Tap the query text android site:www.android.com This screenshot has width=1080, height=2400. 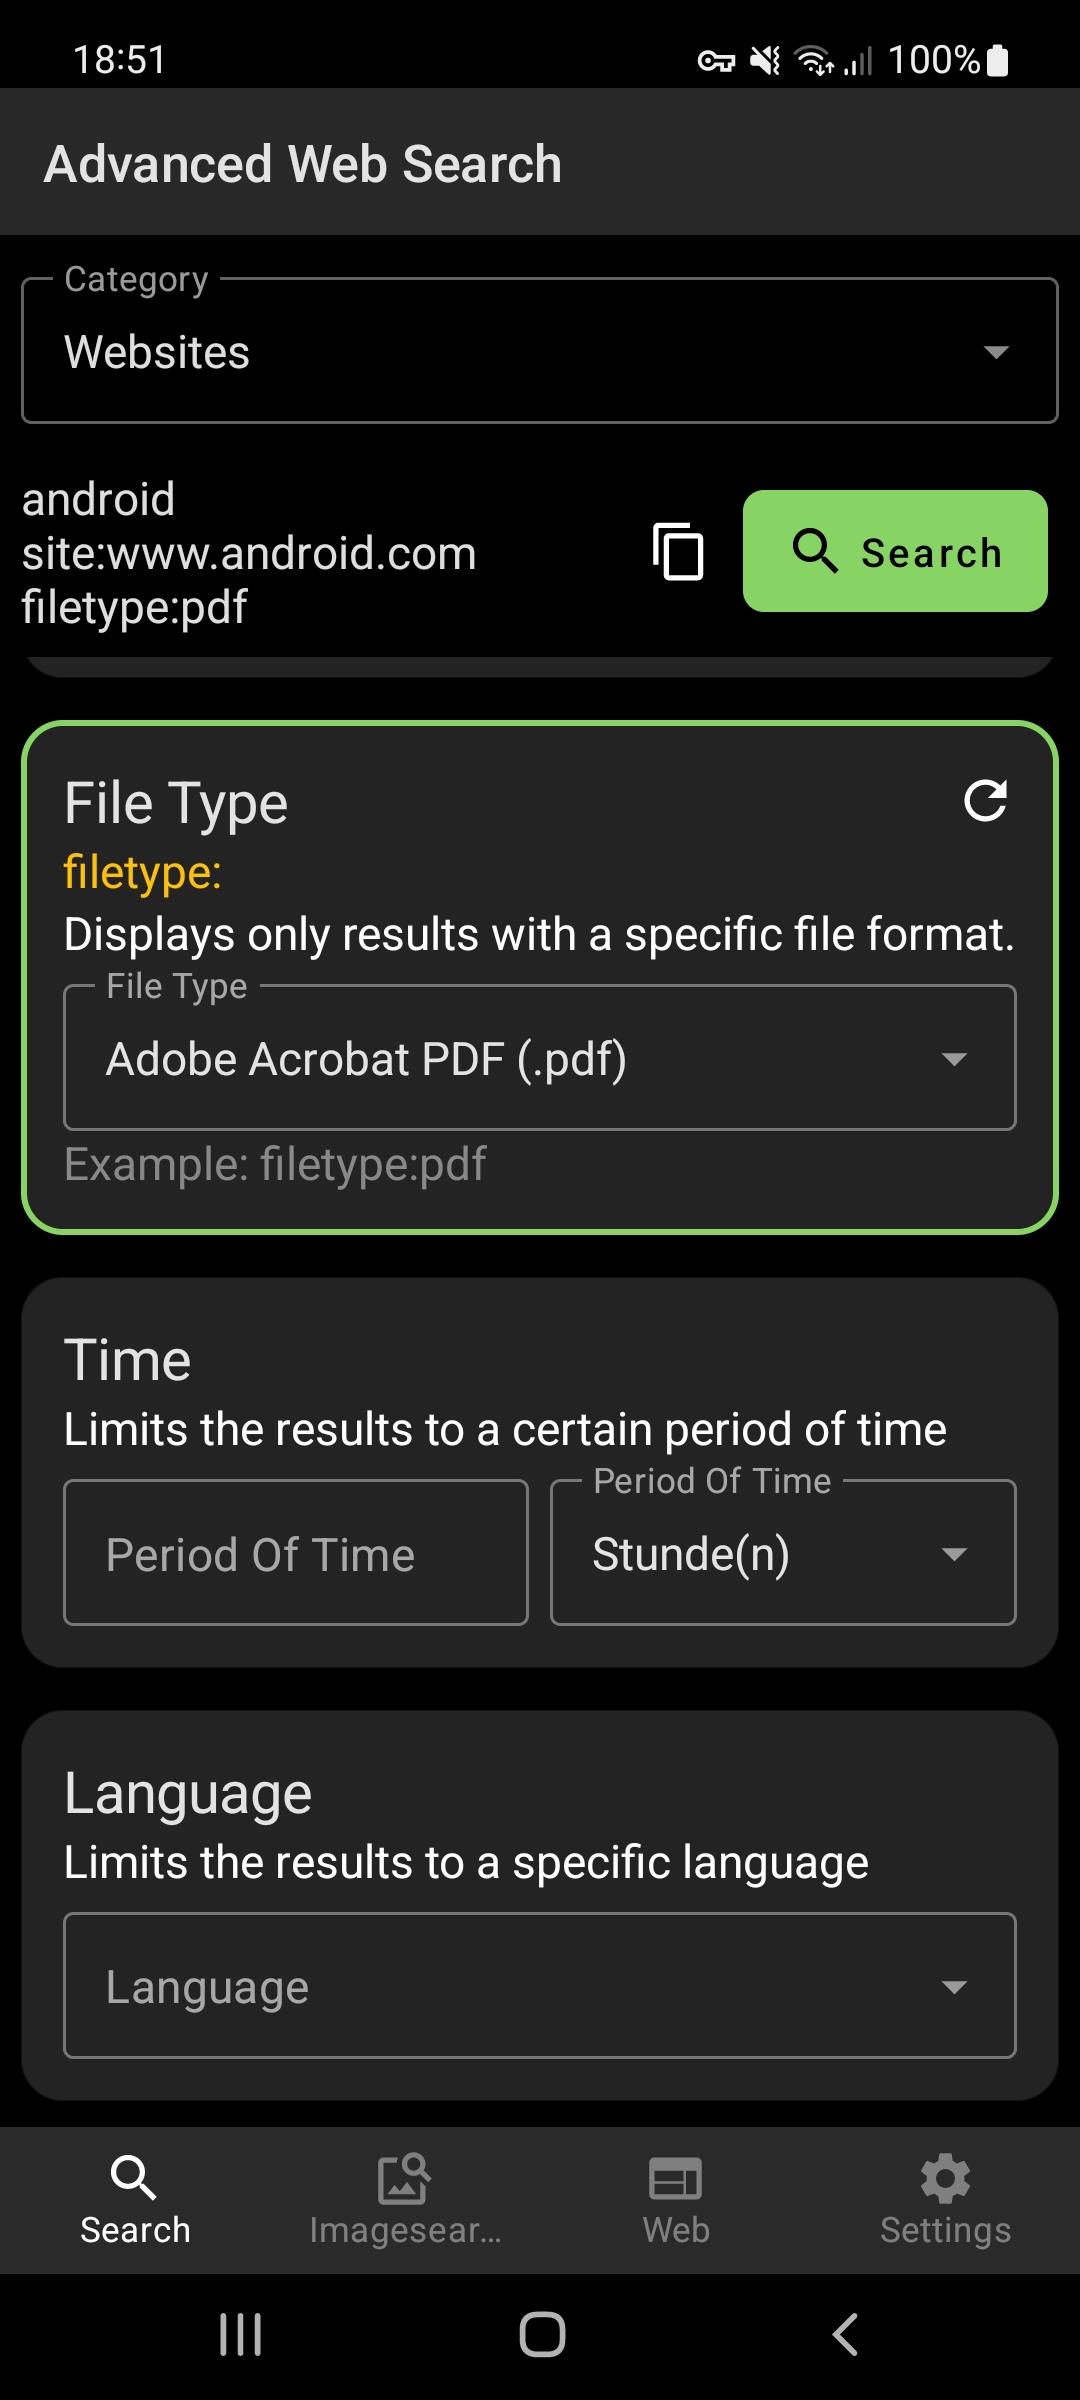coord(249,526)
